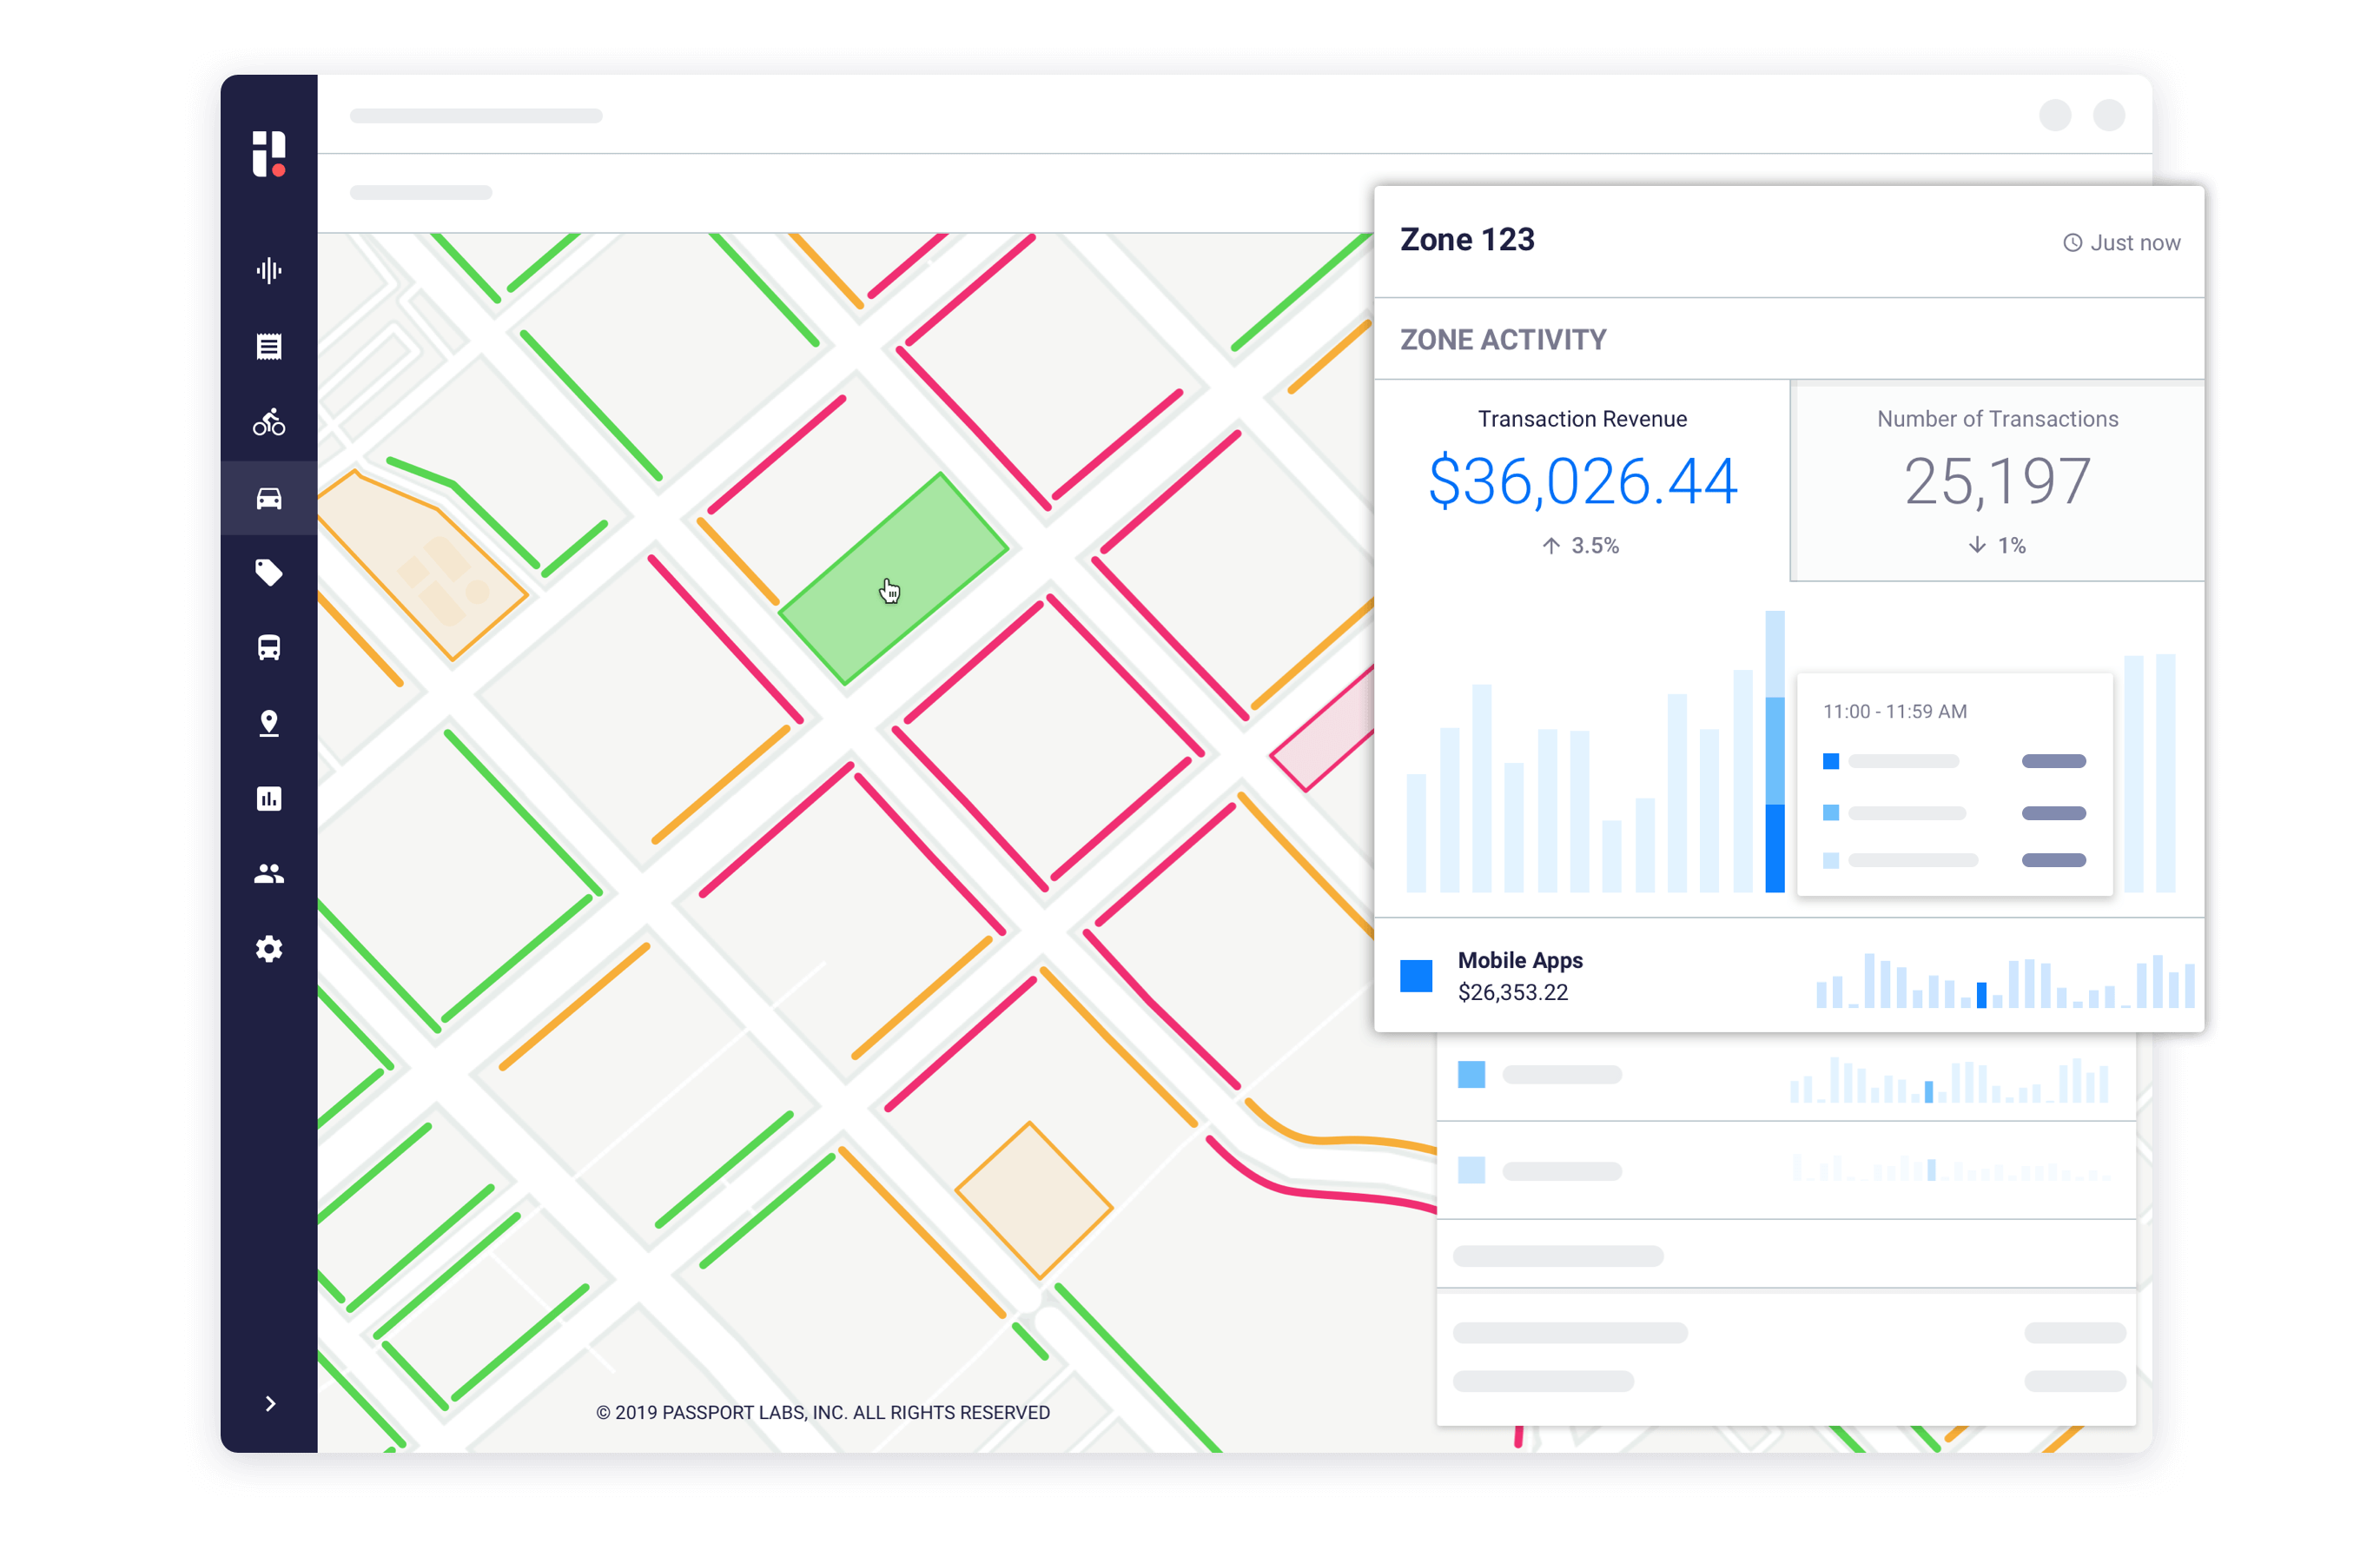The height and width of the screenshot is (1564, 2380).
Task: Open the rates tag icon
Action: tap(269, 573)
